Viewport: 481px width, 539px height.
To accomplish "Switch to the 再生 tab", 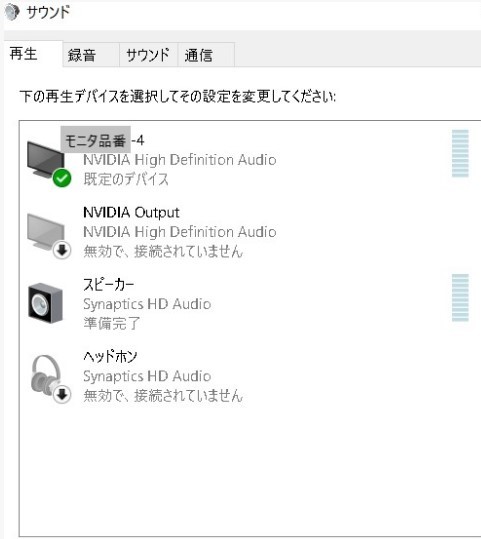I will click(x=33, y=54).
